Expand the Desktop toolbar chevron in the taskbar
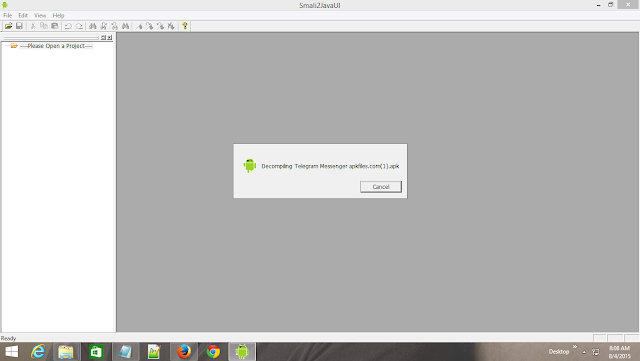This screenshot has width=640, height=361. coord(575,347)
